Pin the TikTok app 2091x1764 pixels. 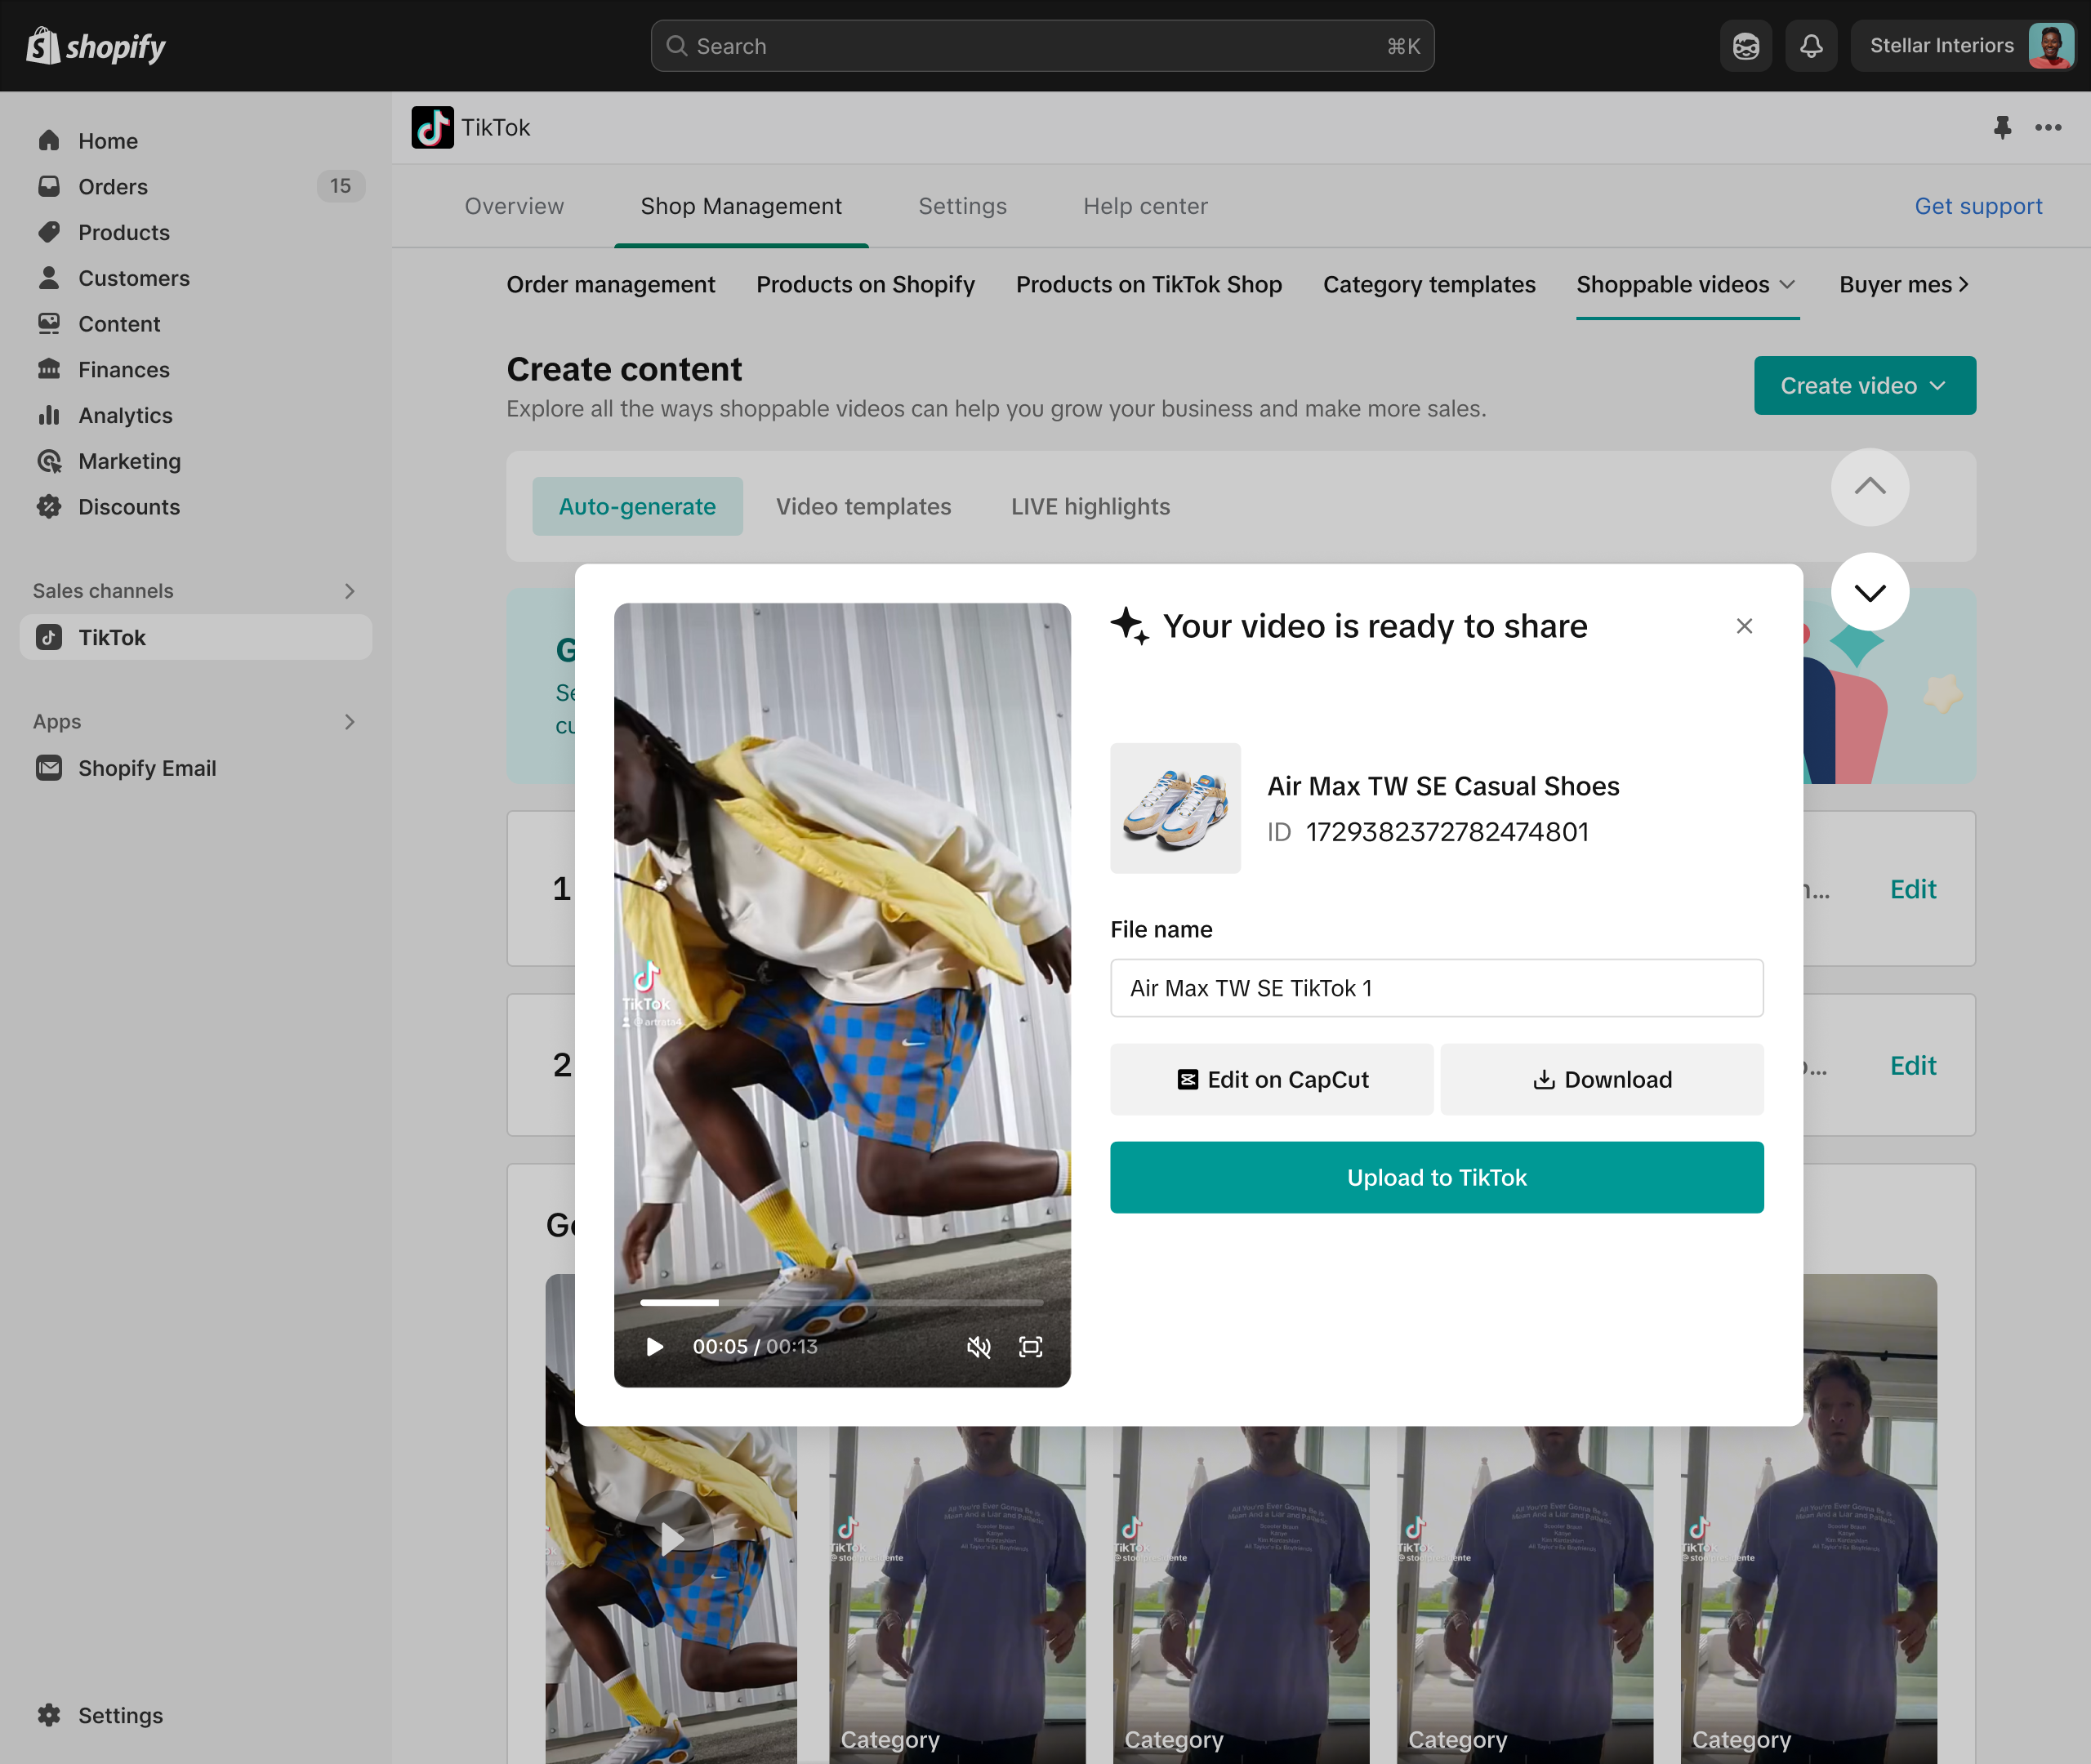[2002, 127]
